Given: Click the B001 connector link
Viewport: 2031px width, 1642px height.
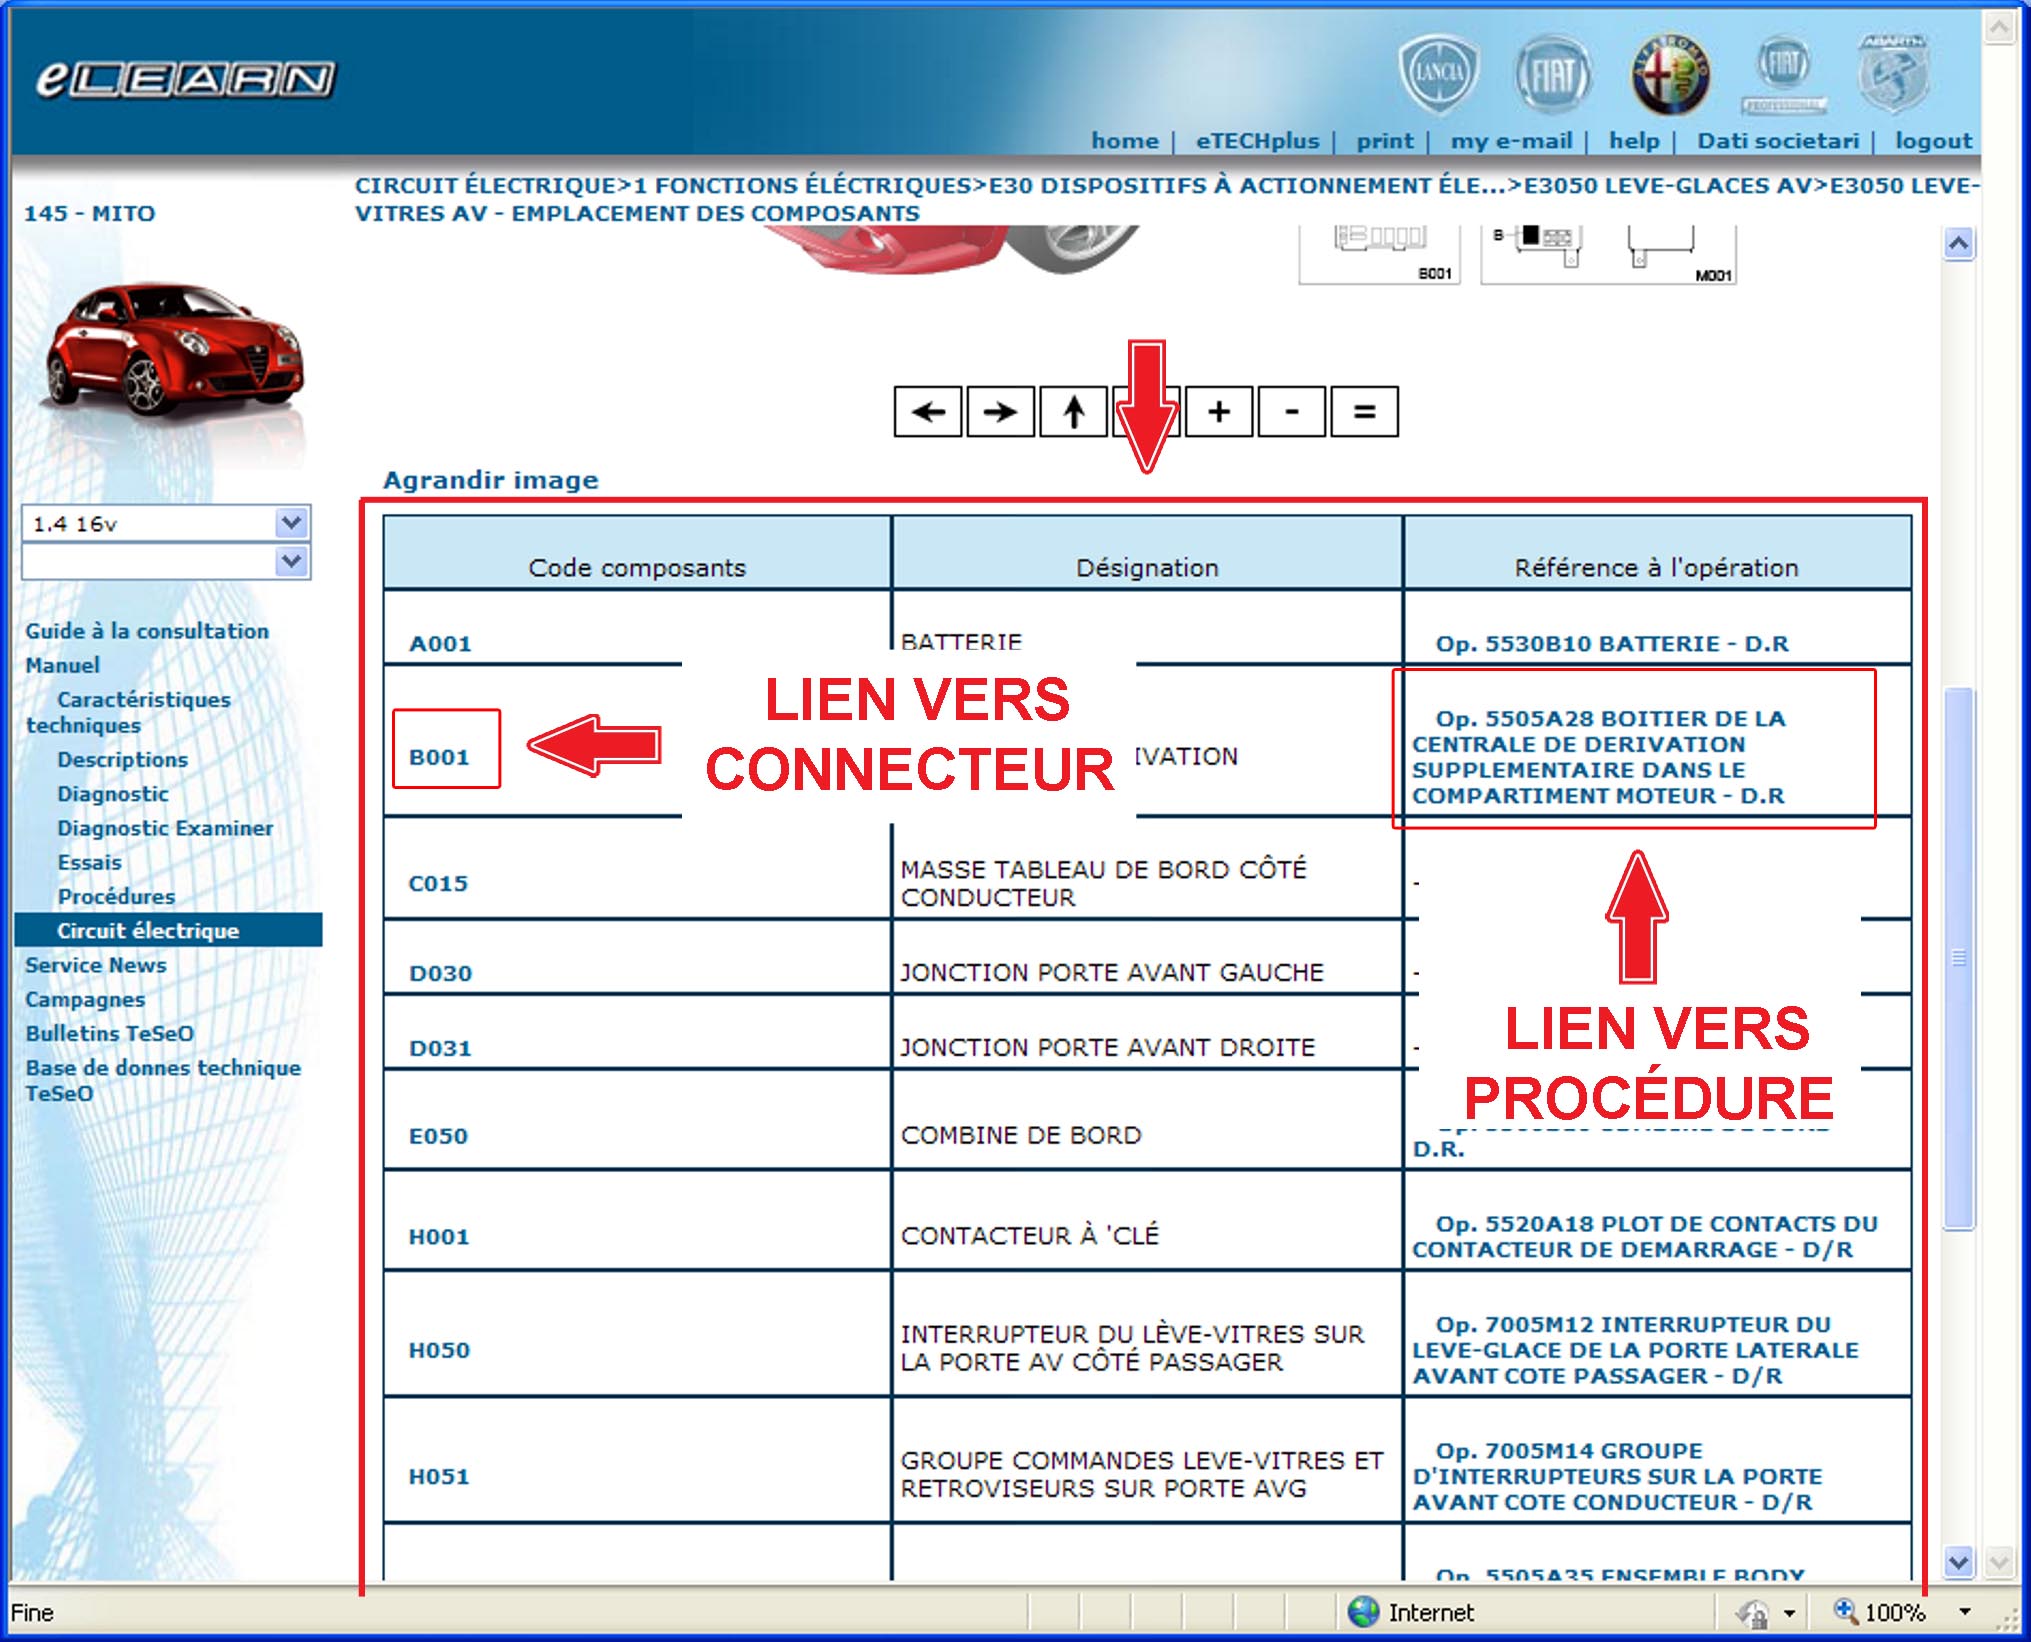Looking at the screenshot, I should point(439,757).
